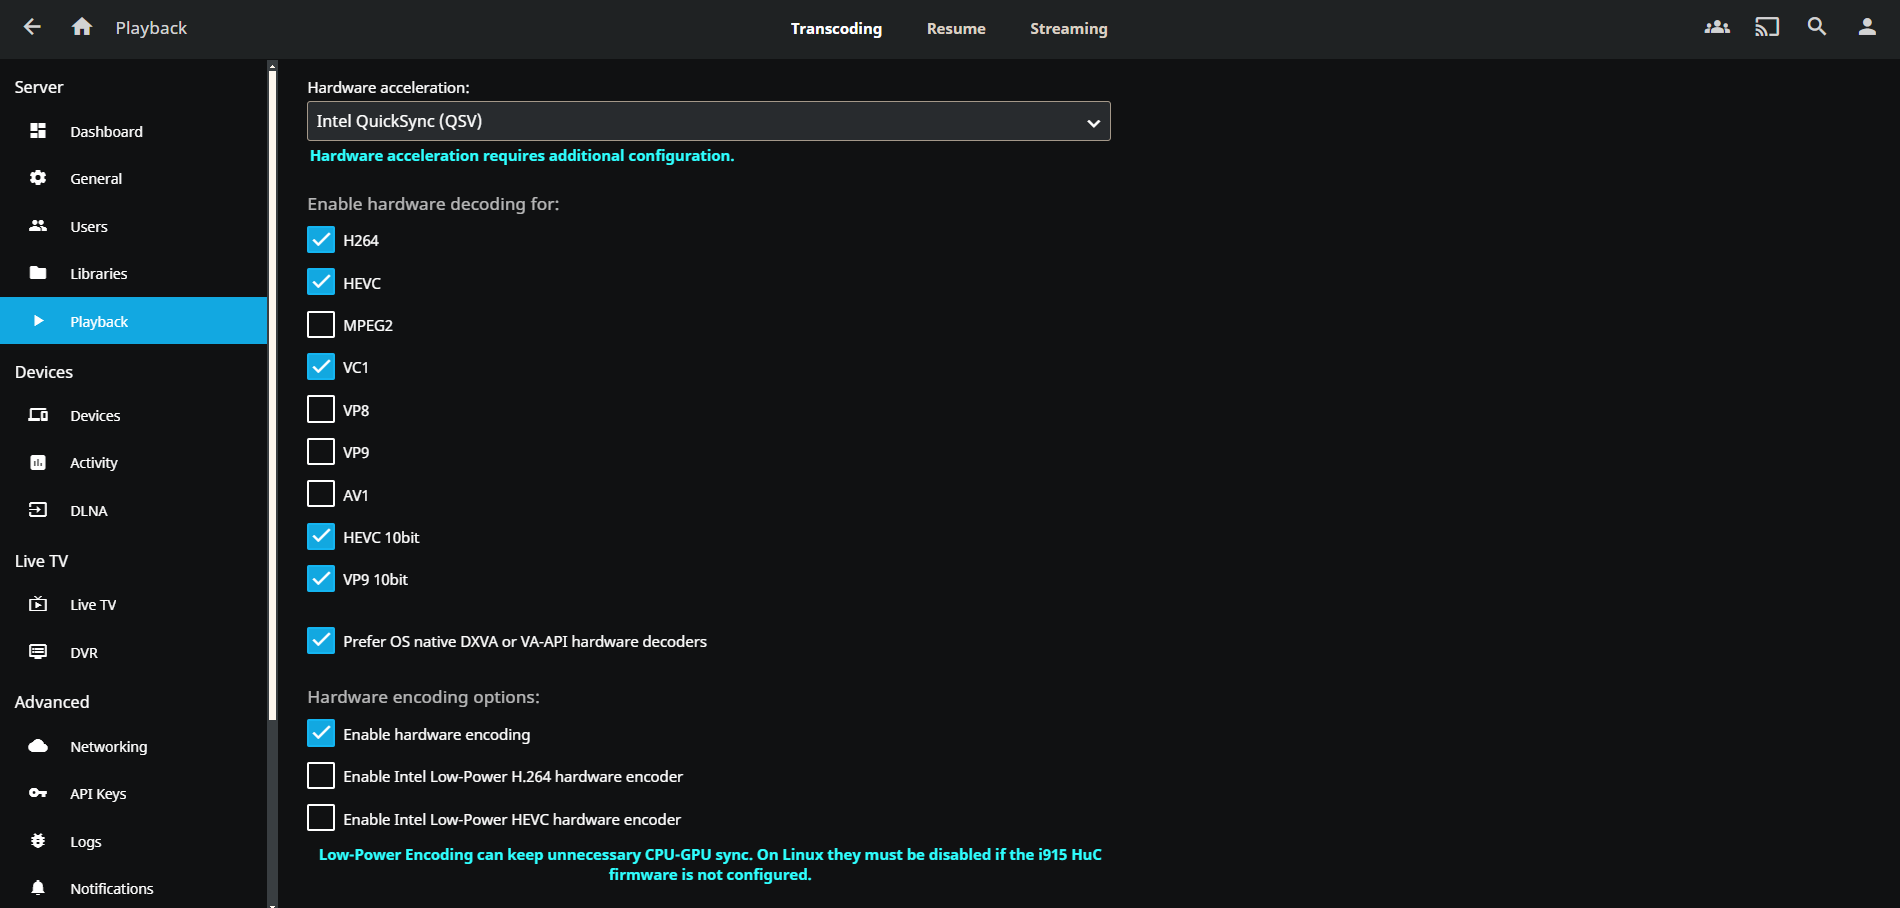Screen dimensions: 1900x908
Task: Click the sidebar vertical scrollbar
Action: (x=272, y=400)
